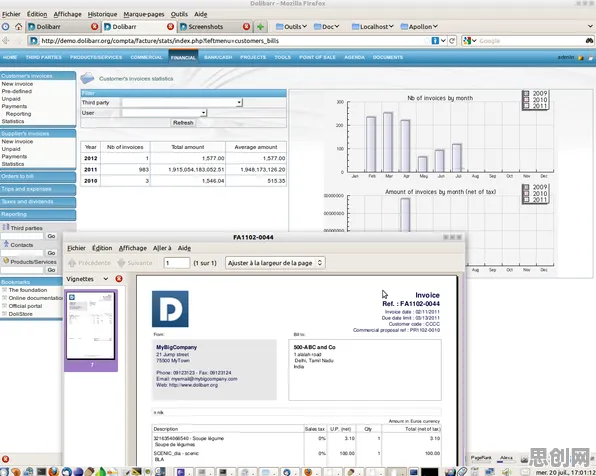This screenshot has width=596, height=476.
Task: Go to the Firefox home page icon
Action: pyautogui.click(x=18, y=27)
